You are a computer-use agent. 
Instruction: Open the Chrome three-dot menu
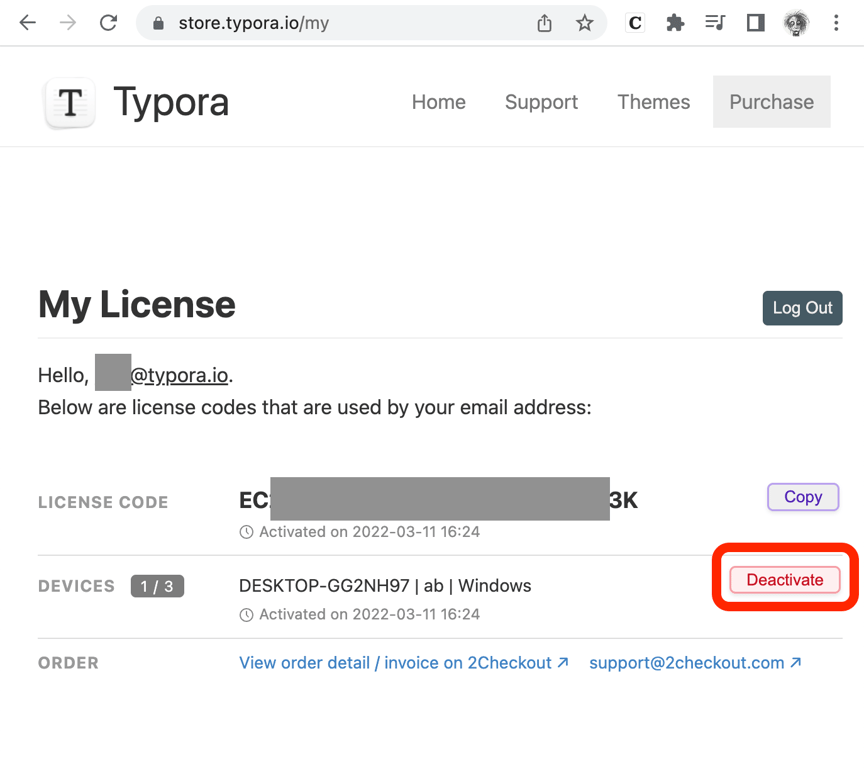836,23
